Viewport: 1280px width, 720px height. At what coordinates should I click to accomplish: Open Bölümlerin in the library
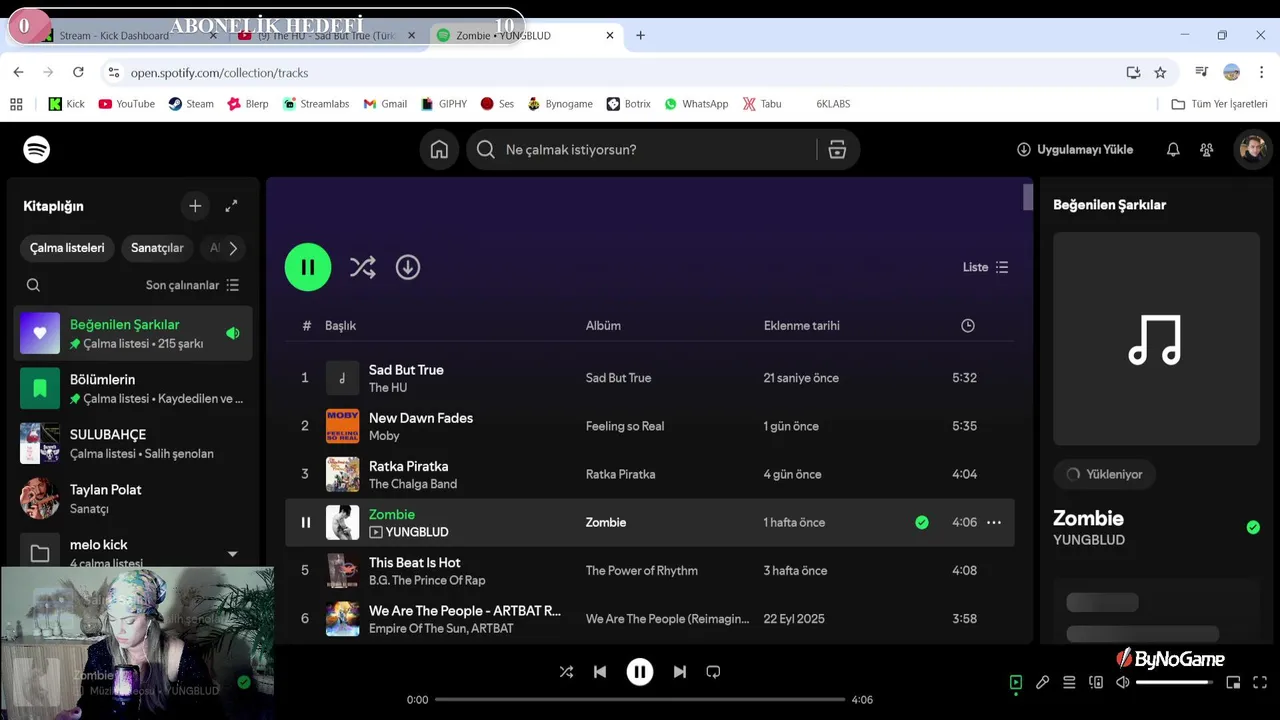[x=133, y=388]
